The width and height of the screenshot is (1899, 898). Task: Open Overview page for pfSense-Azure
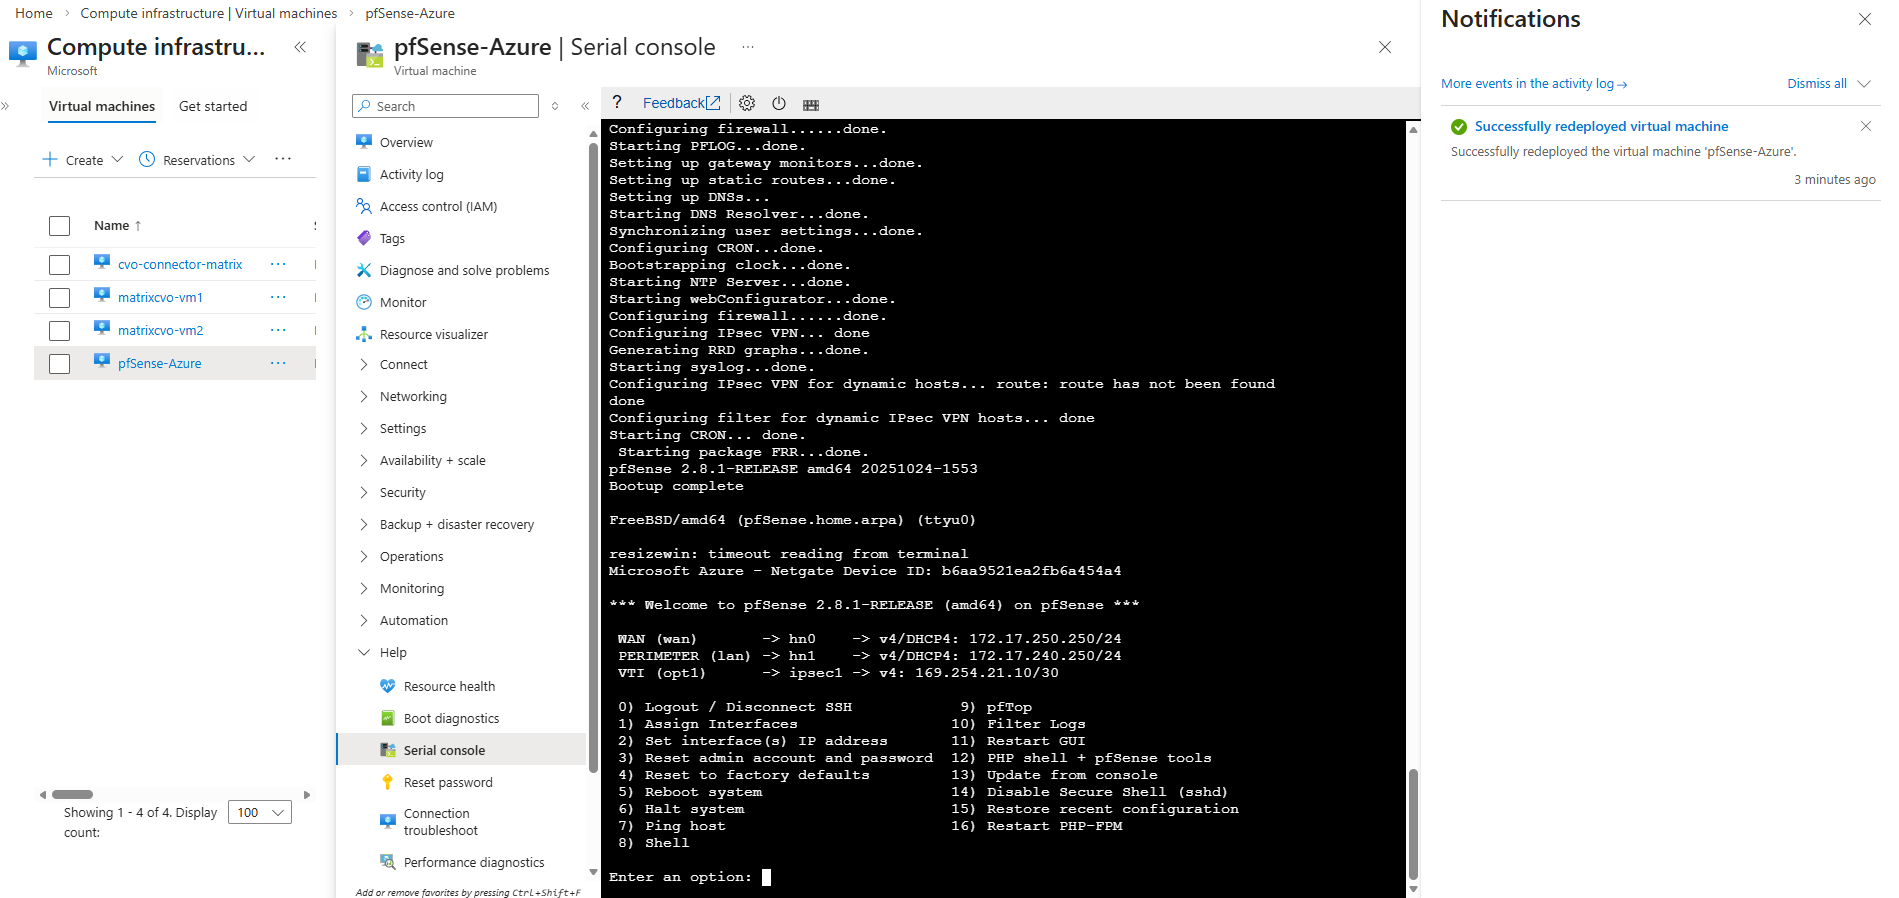click(406, 142)
